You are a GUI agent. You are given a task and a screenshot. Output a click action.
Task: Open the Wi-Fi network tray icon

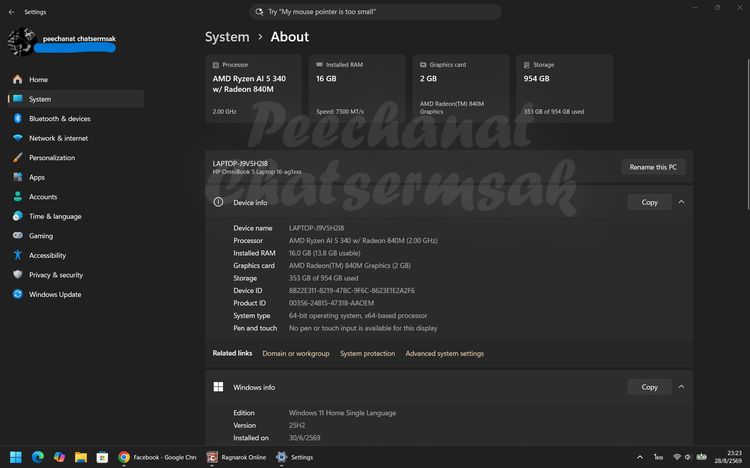point(676,457)
